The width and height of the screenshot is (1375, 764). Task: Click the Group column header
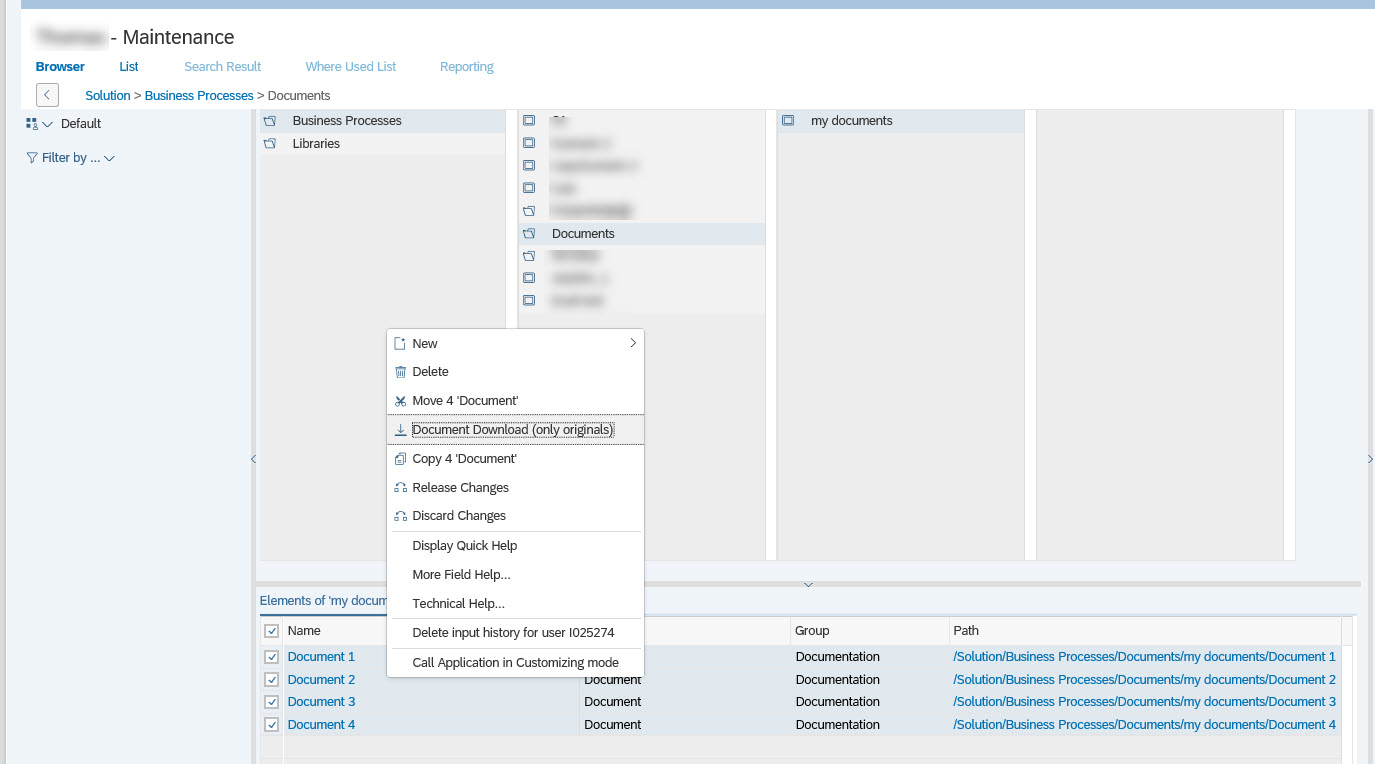(x=869, y=631)
